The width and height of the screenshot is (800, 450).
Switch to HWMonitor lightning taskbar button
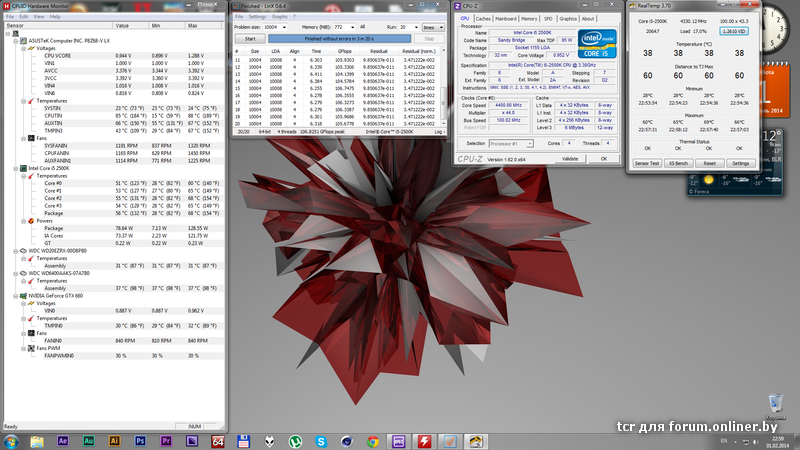pos(424,441)
